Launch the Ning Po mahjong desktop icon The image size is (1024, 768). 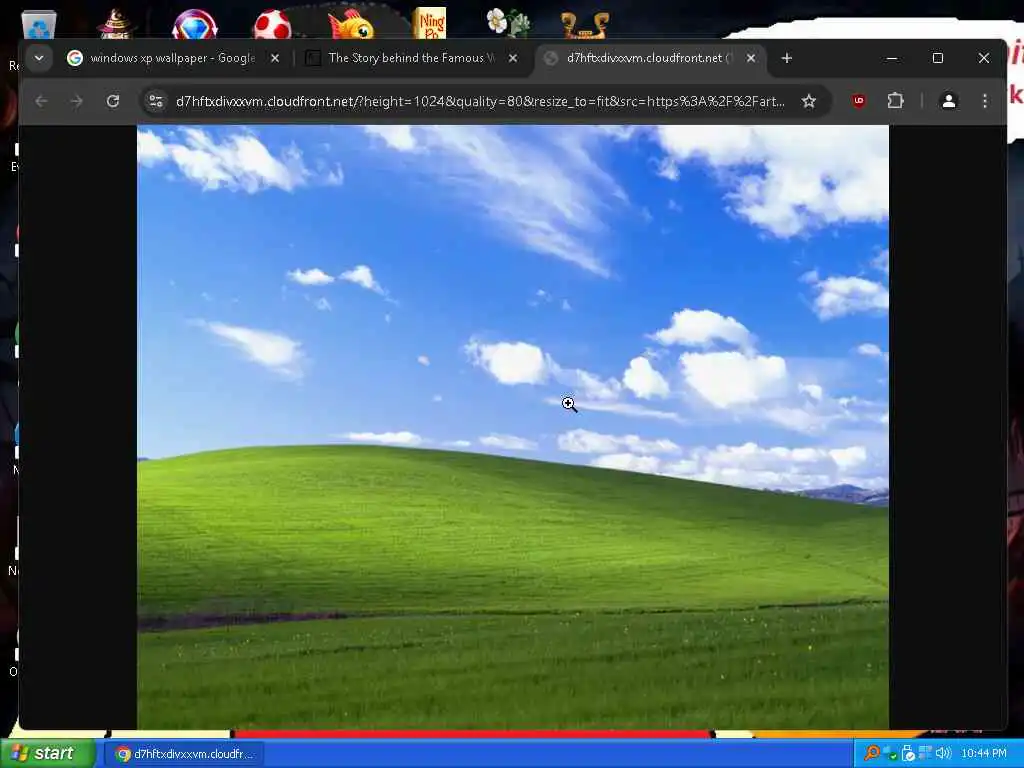coord(430,23)
